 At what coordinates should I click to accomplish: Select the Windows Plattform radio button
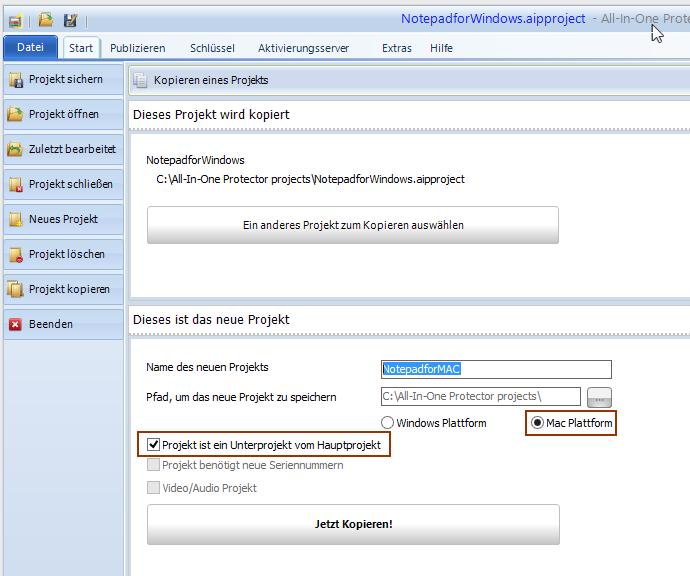(x=389, y=423)
